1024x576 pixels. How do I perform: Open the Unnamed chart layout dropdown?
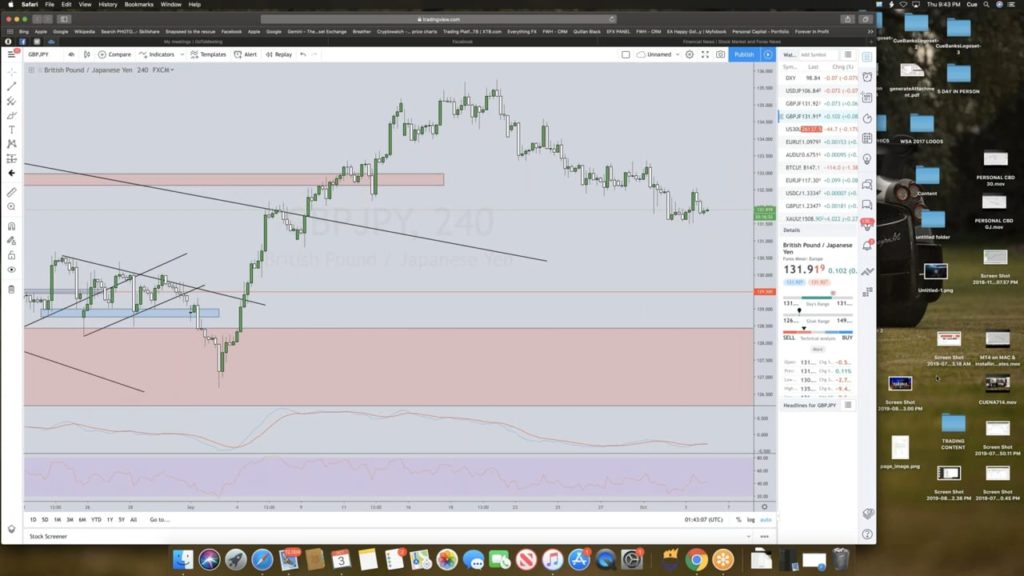[658, 55]
